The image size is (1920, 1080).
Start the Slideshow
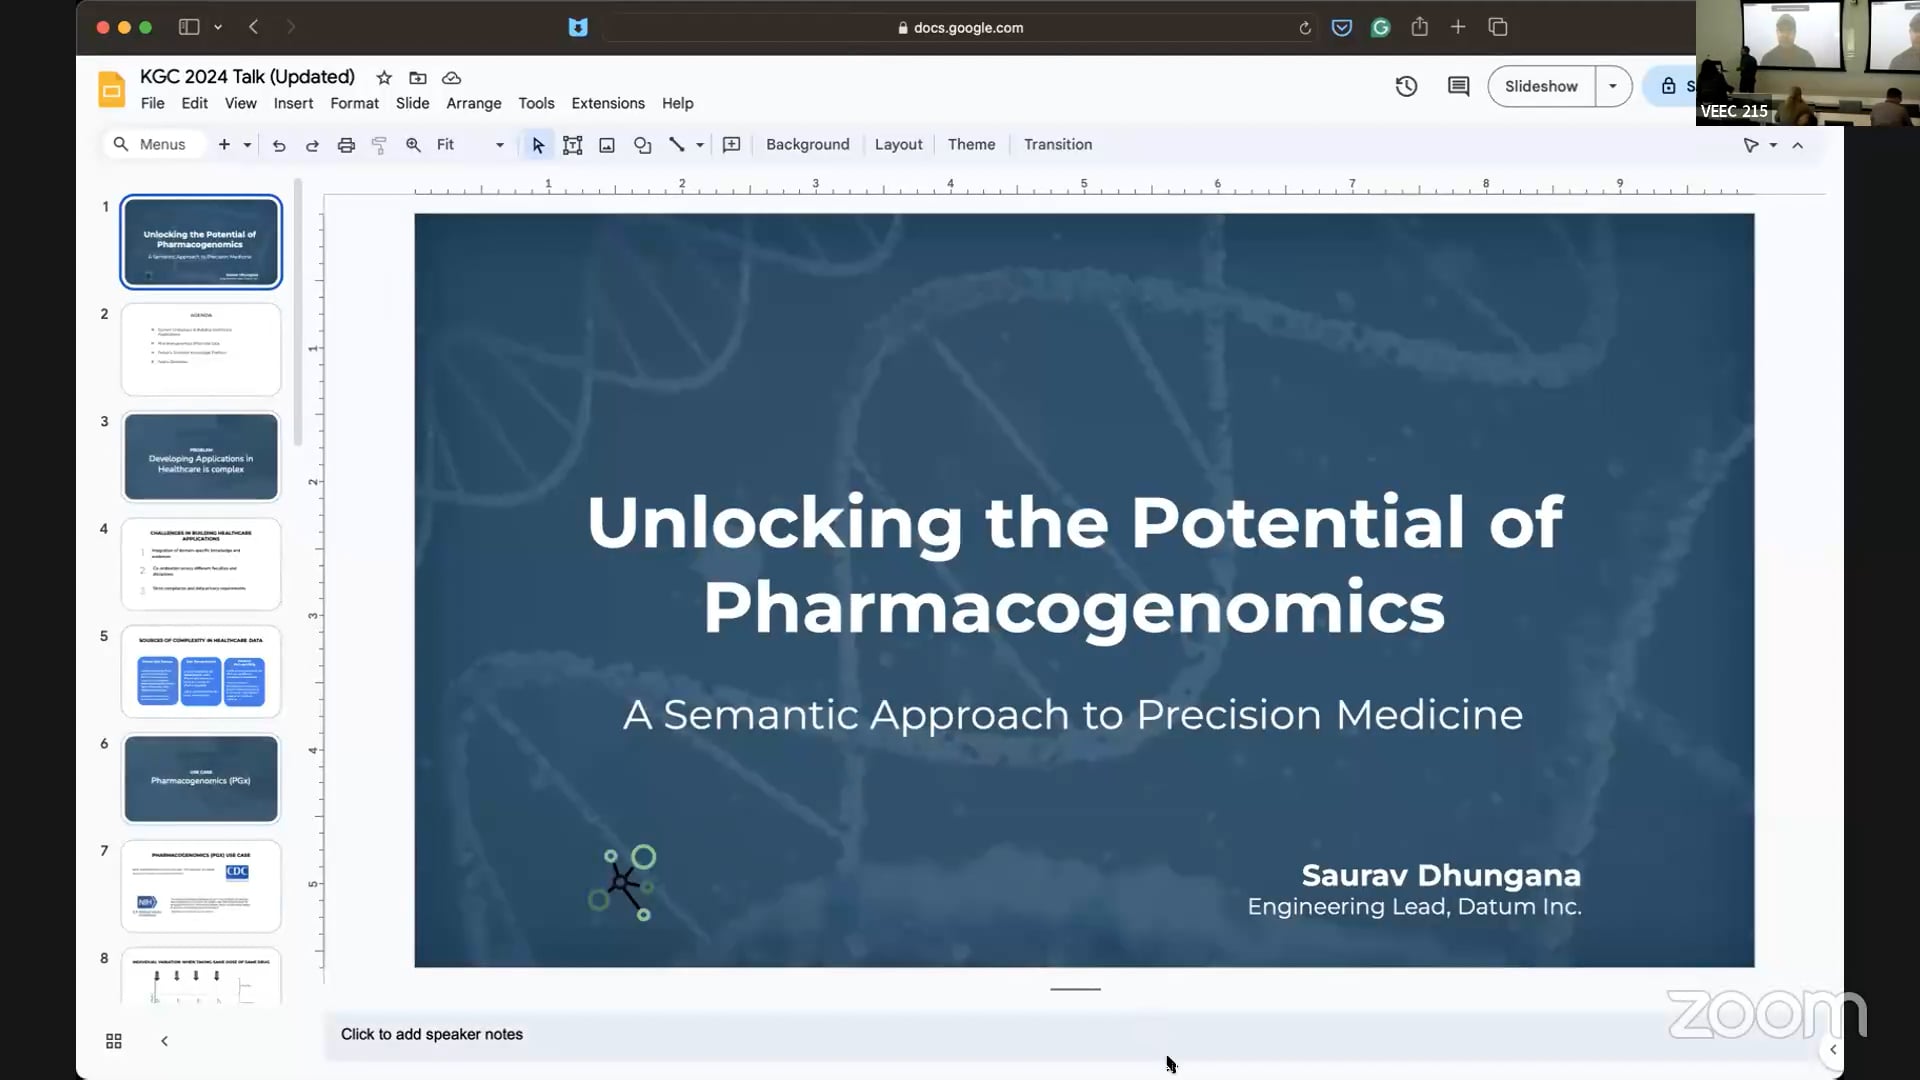(1540, 86)
